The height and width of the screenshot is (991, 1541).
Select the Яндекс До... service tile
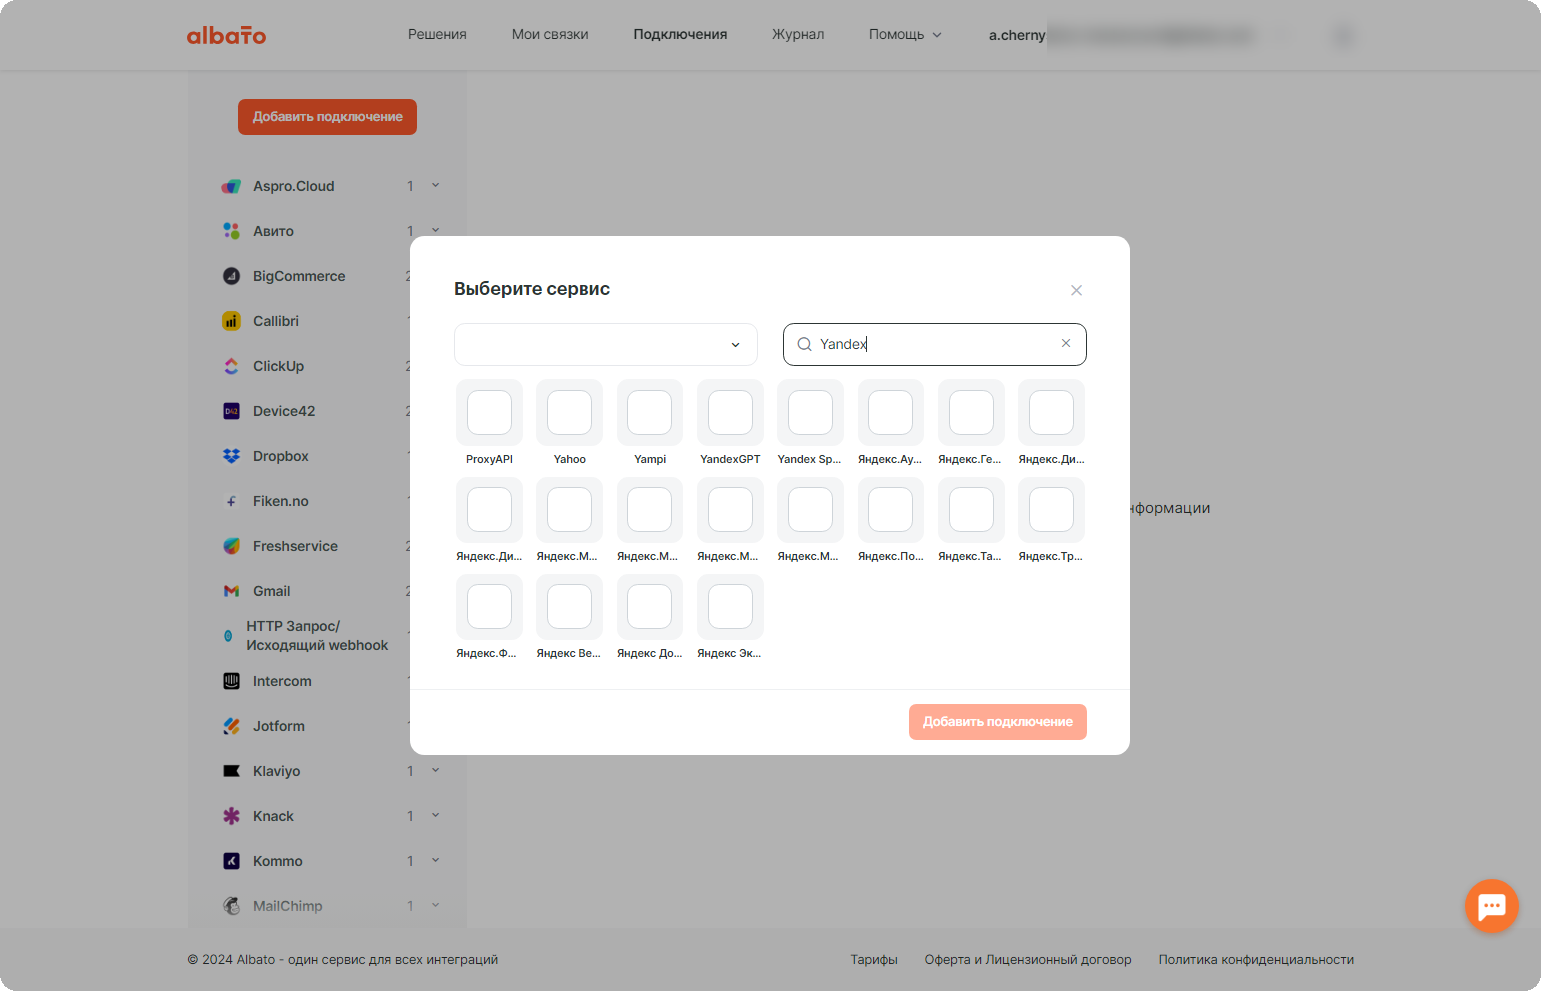coord(650,617)
